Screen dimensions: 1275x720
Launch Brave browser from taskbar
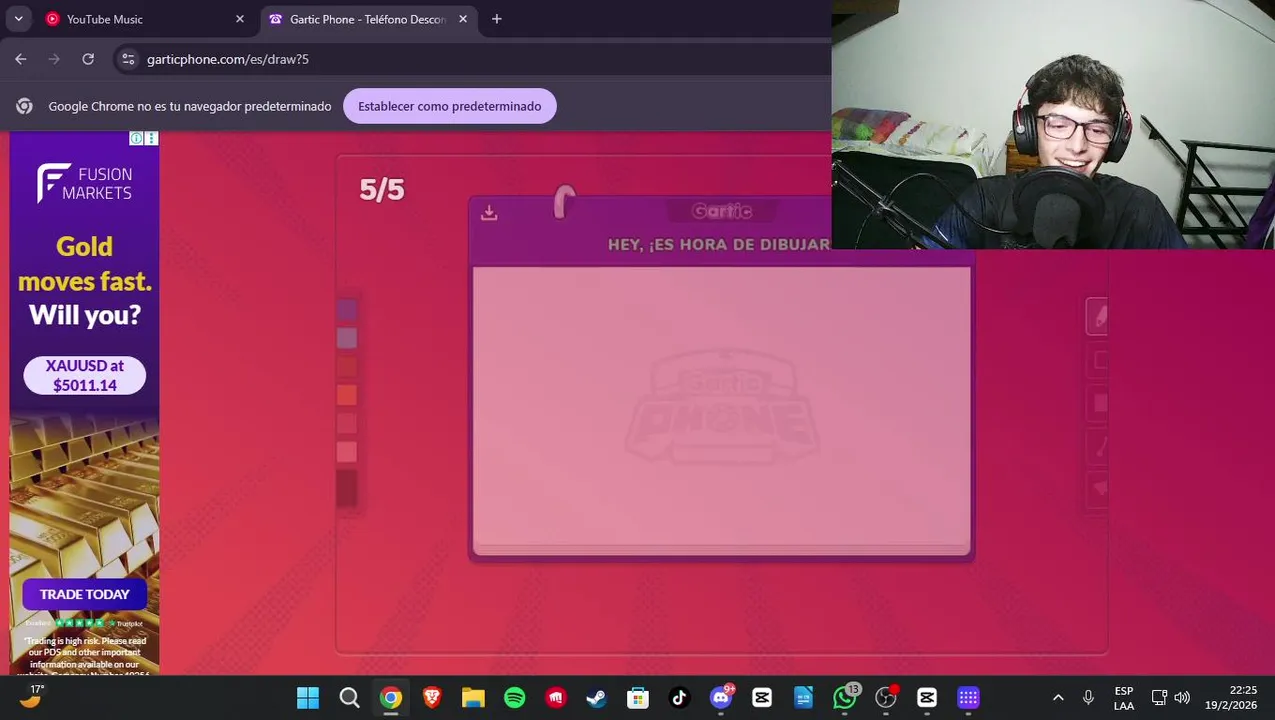pyautogui.click(x=432, y=698)
